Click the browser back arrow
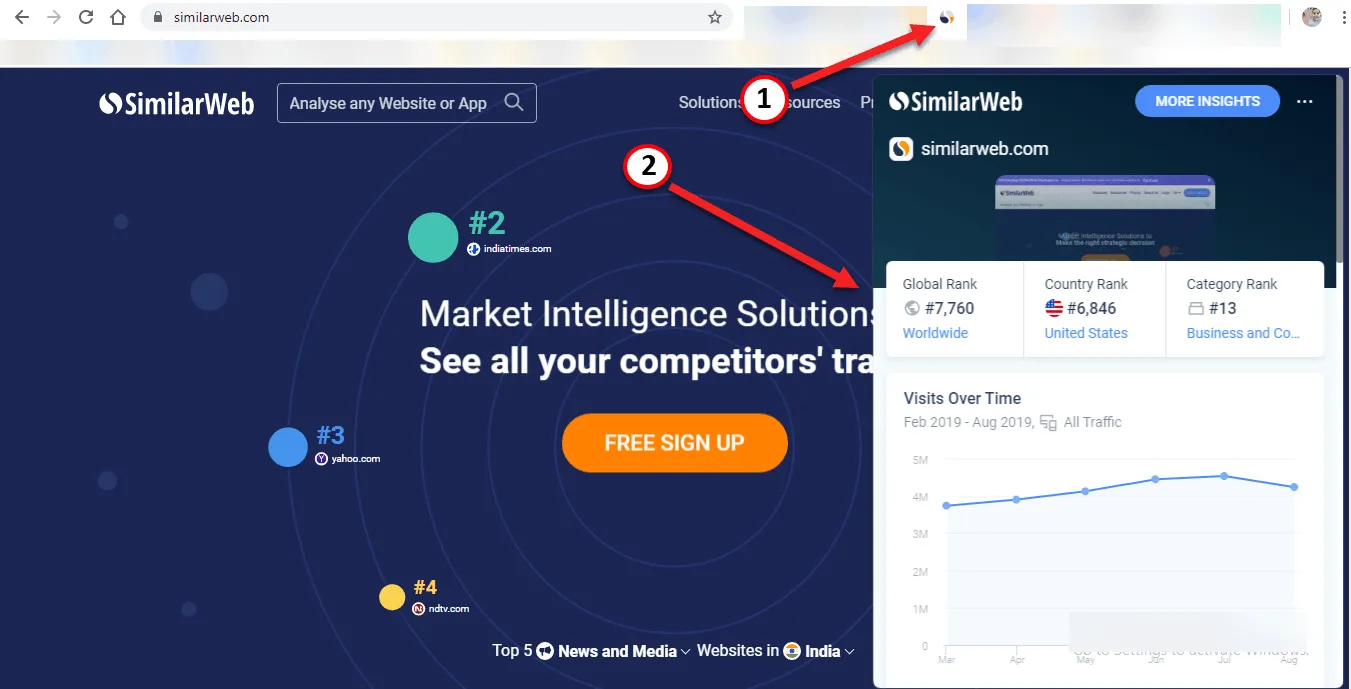This screenshot has width=1351, height=689. pos(22,17)
